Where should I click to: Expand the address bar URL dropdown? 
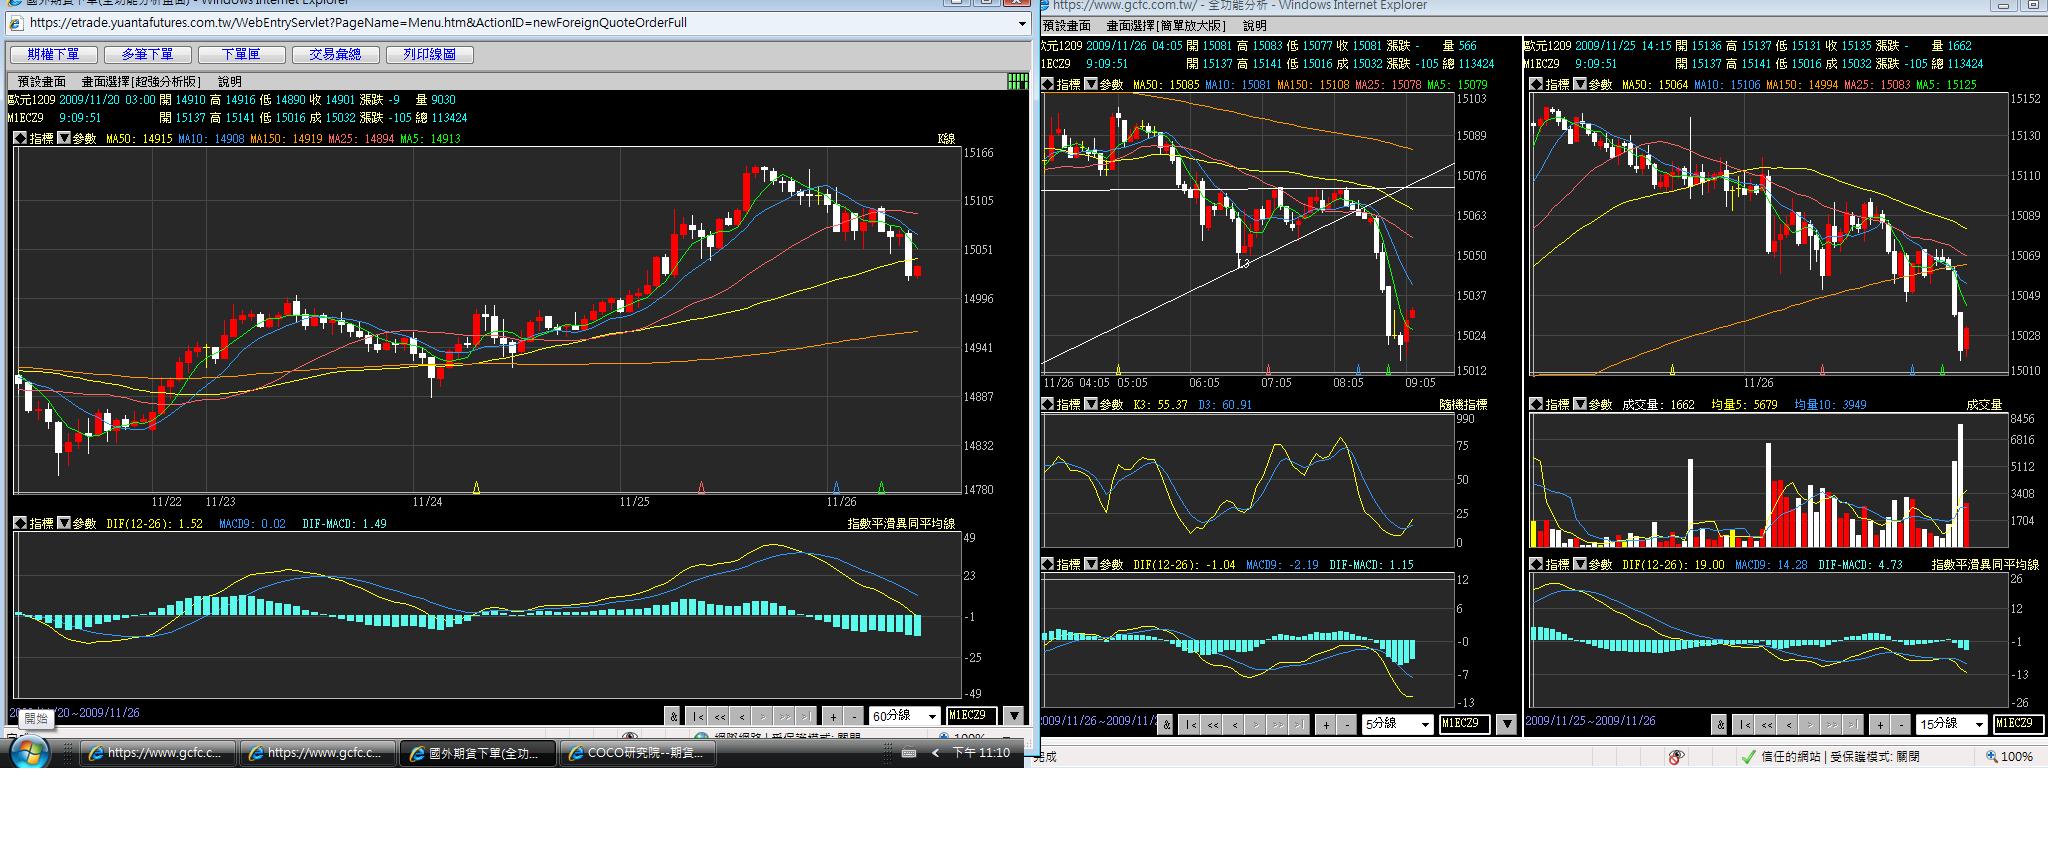(1021, 23)
